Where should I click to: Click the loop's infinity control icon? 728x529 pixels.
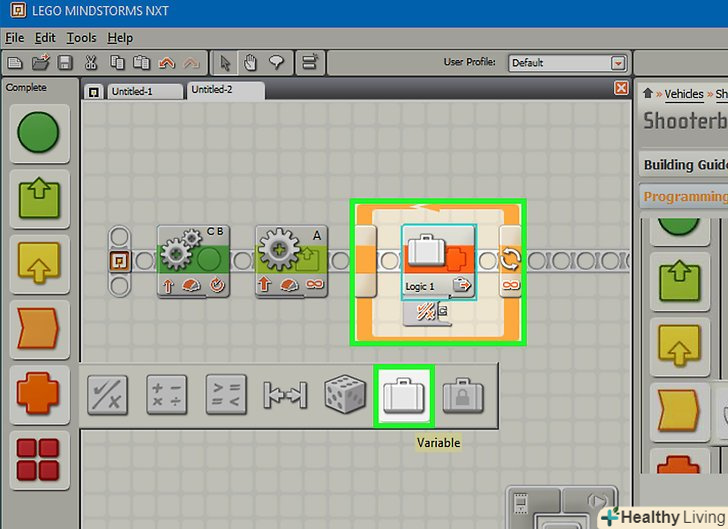[x=511, y=285]
